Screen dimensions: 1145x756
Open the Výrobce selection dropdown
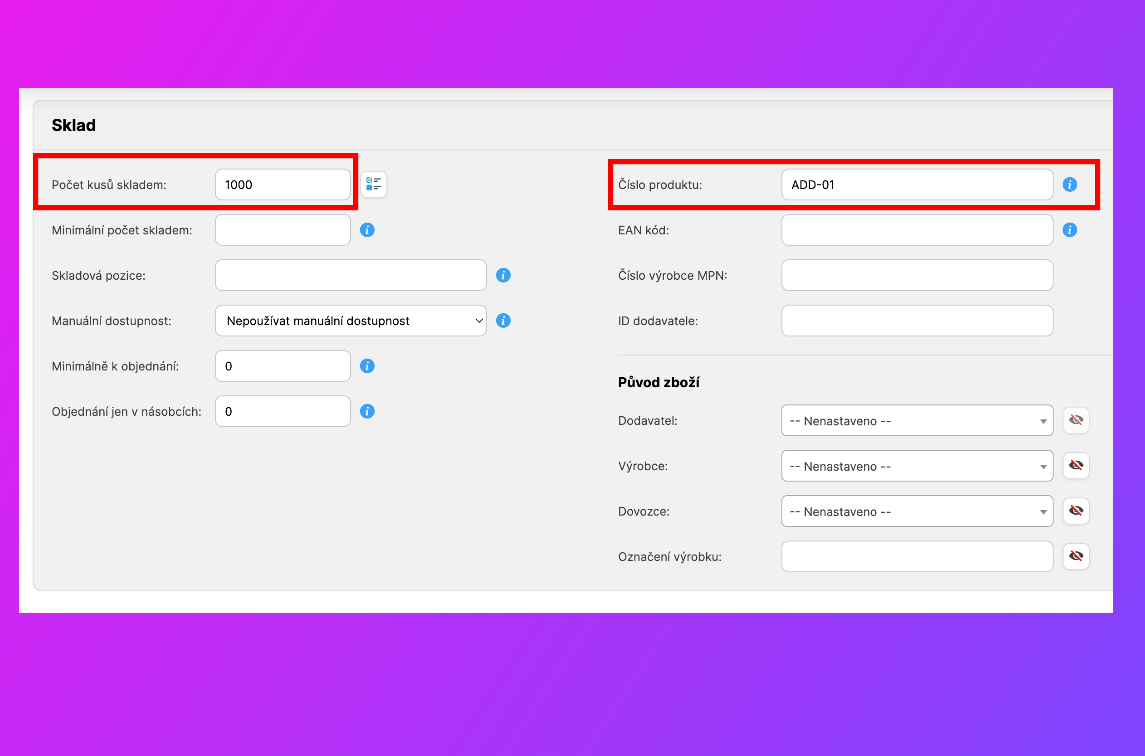(916, 466)
